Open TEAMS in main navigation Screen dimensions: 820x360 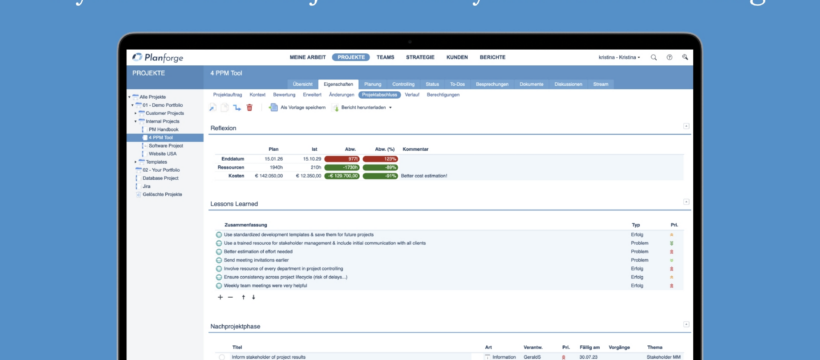click(x=385, y=58)
